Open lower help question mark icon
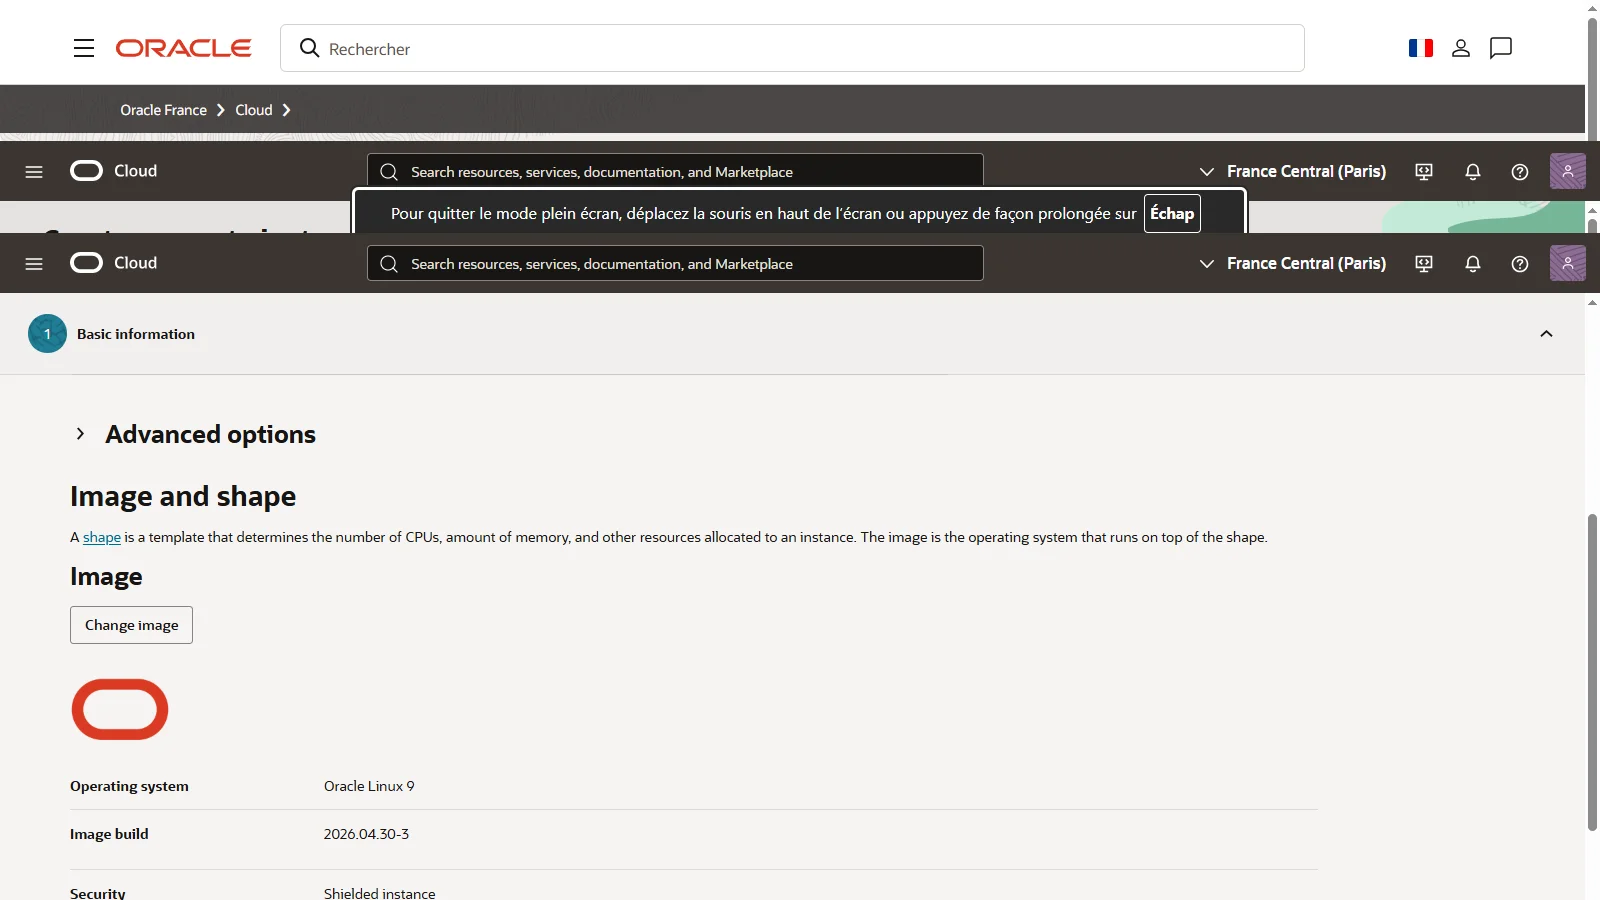Screen dimensions: 1600x900 tap(1520, 264)
